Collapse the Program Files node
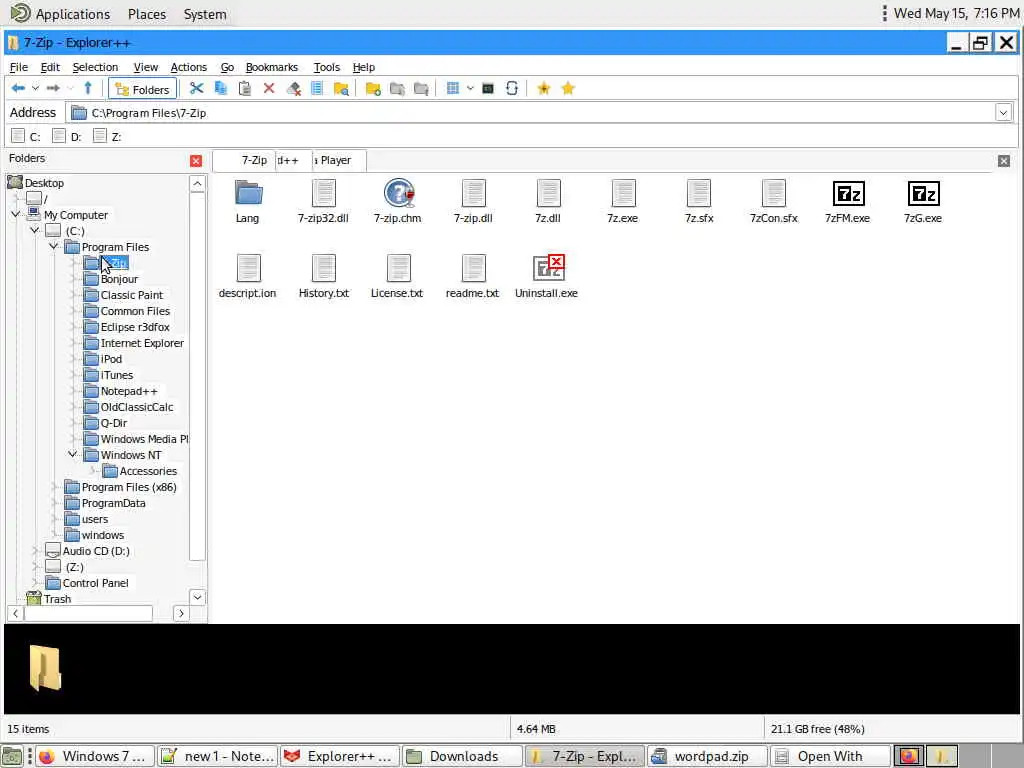The width and height of the screenshot is (1024, 768). 54,247
